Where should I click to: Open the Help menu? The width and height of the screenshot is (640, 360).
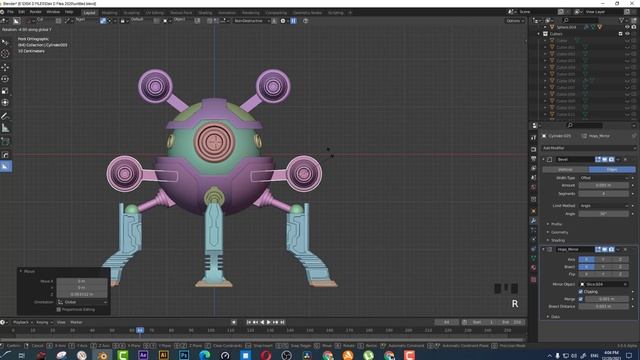coord(69,12)
